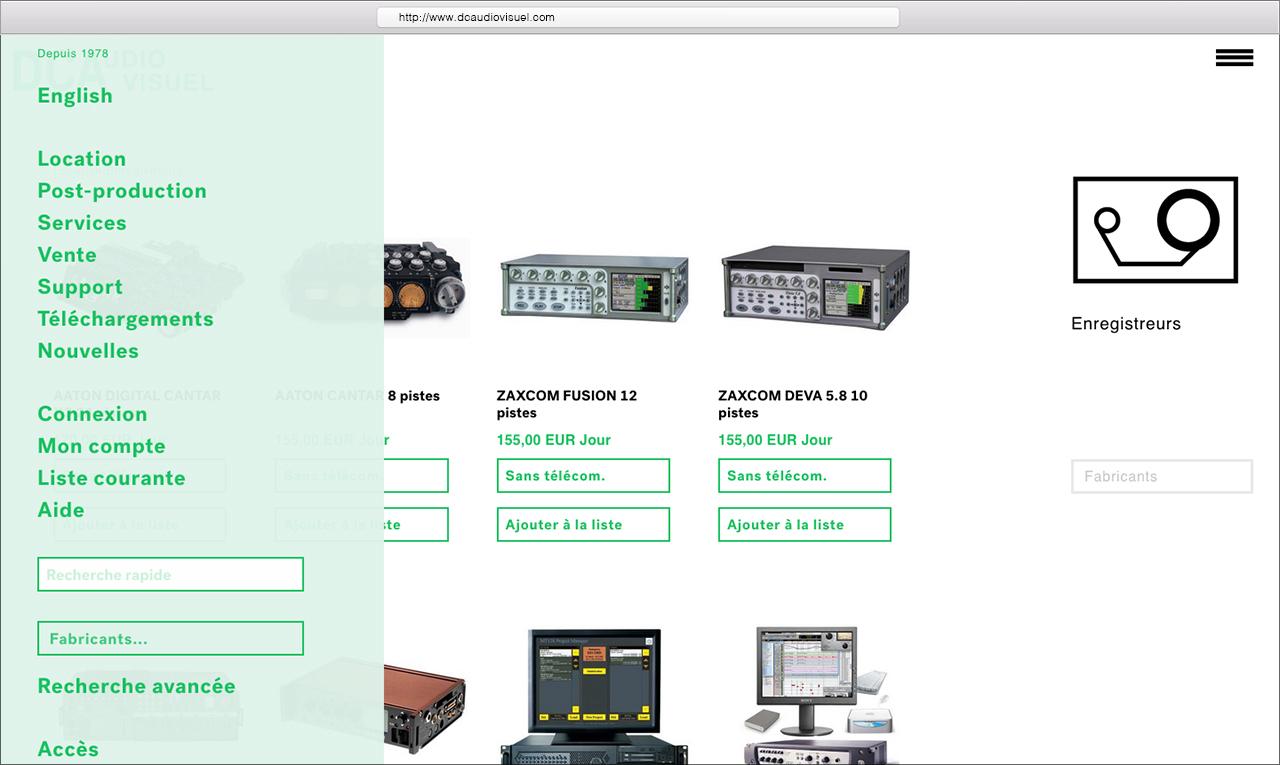Viewport: 1280px width, 765px height.
Task: Open the Post-production menu item
Action: [x=122, y=191]
